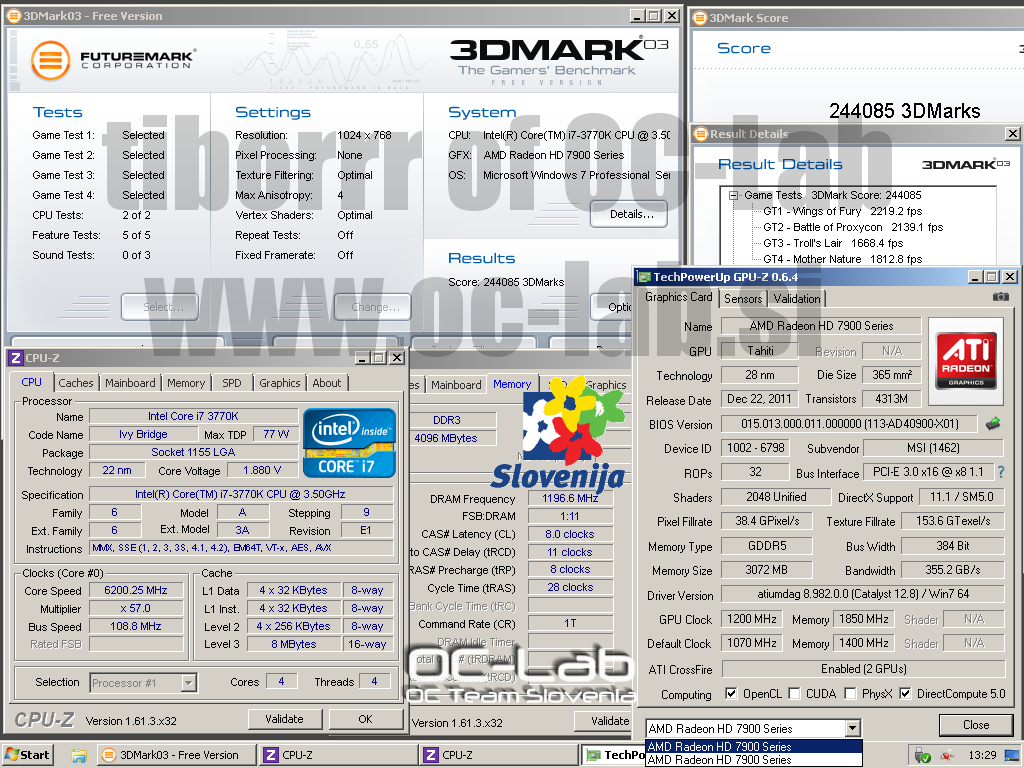This screenshot has height=768, width=1024.
Task: Toggle the PhysX checkbox in GPU-Z
Action: pyautogui.click(x=850, y=694)
